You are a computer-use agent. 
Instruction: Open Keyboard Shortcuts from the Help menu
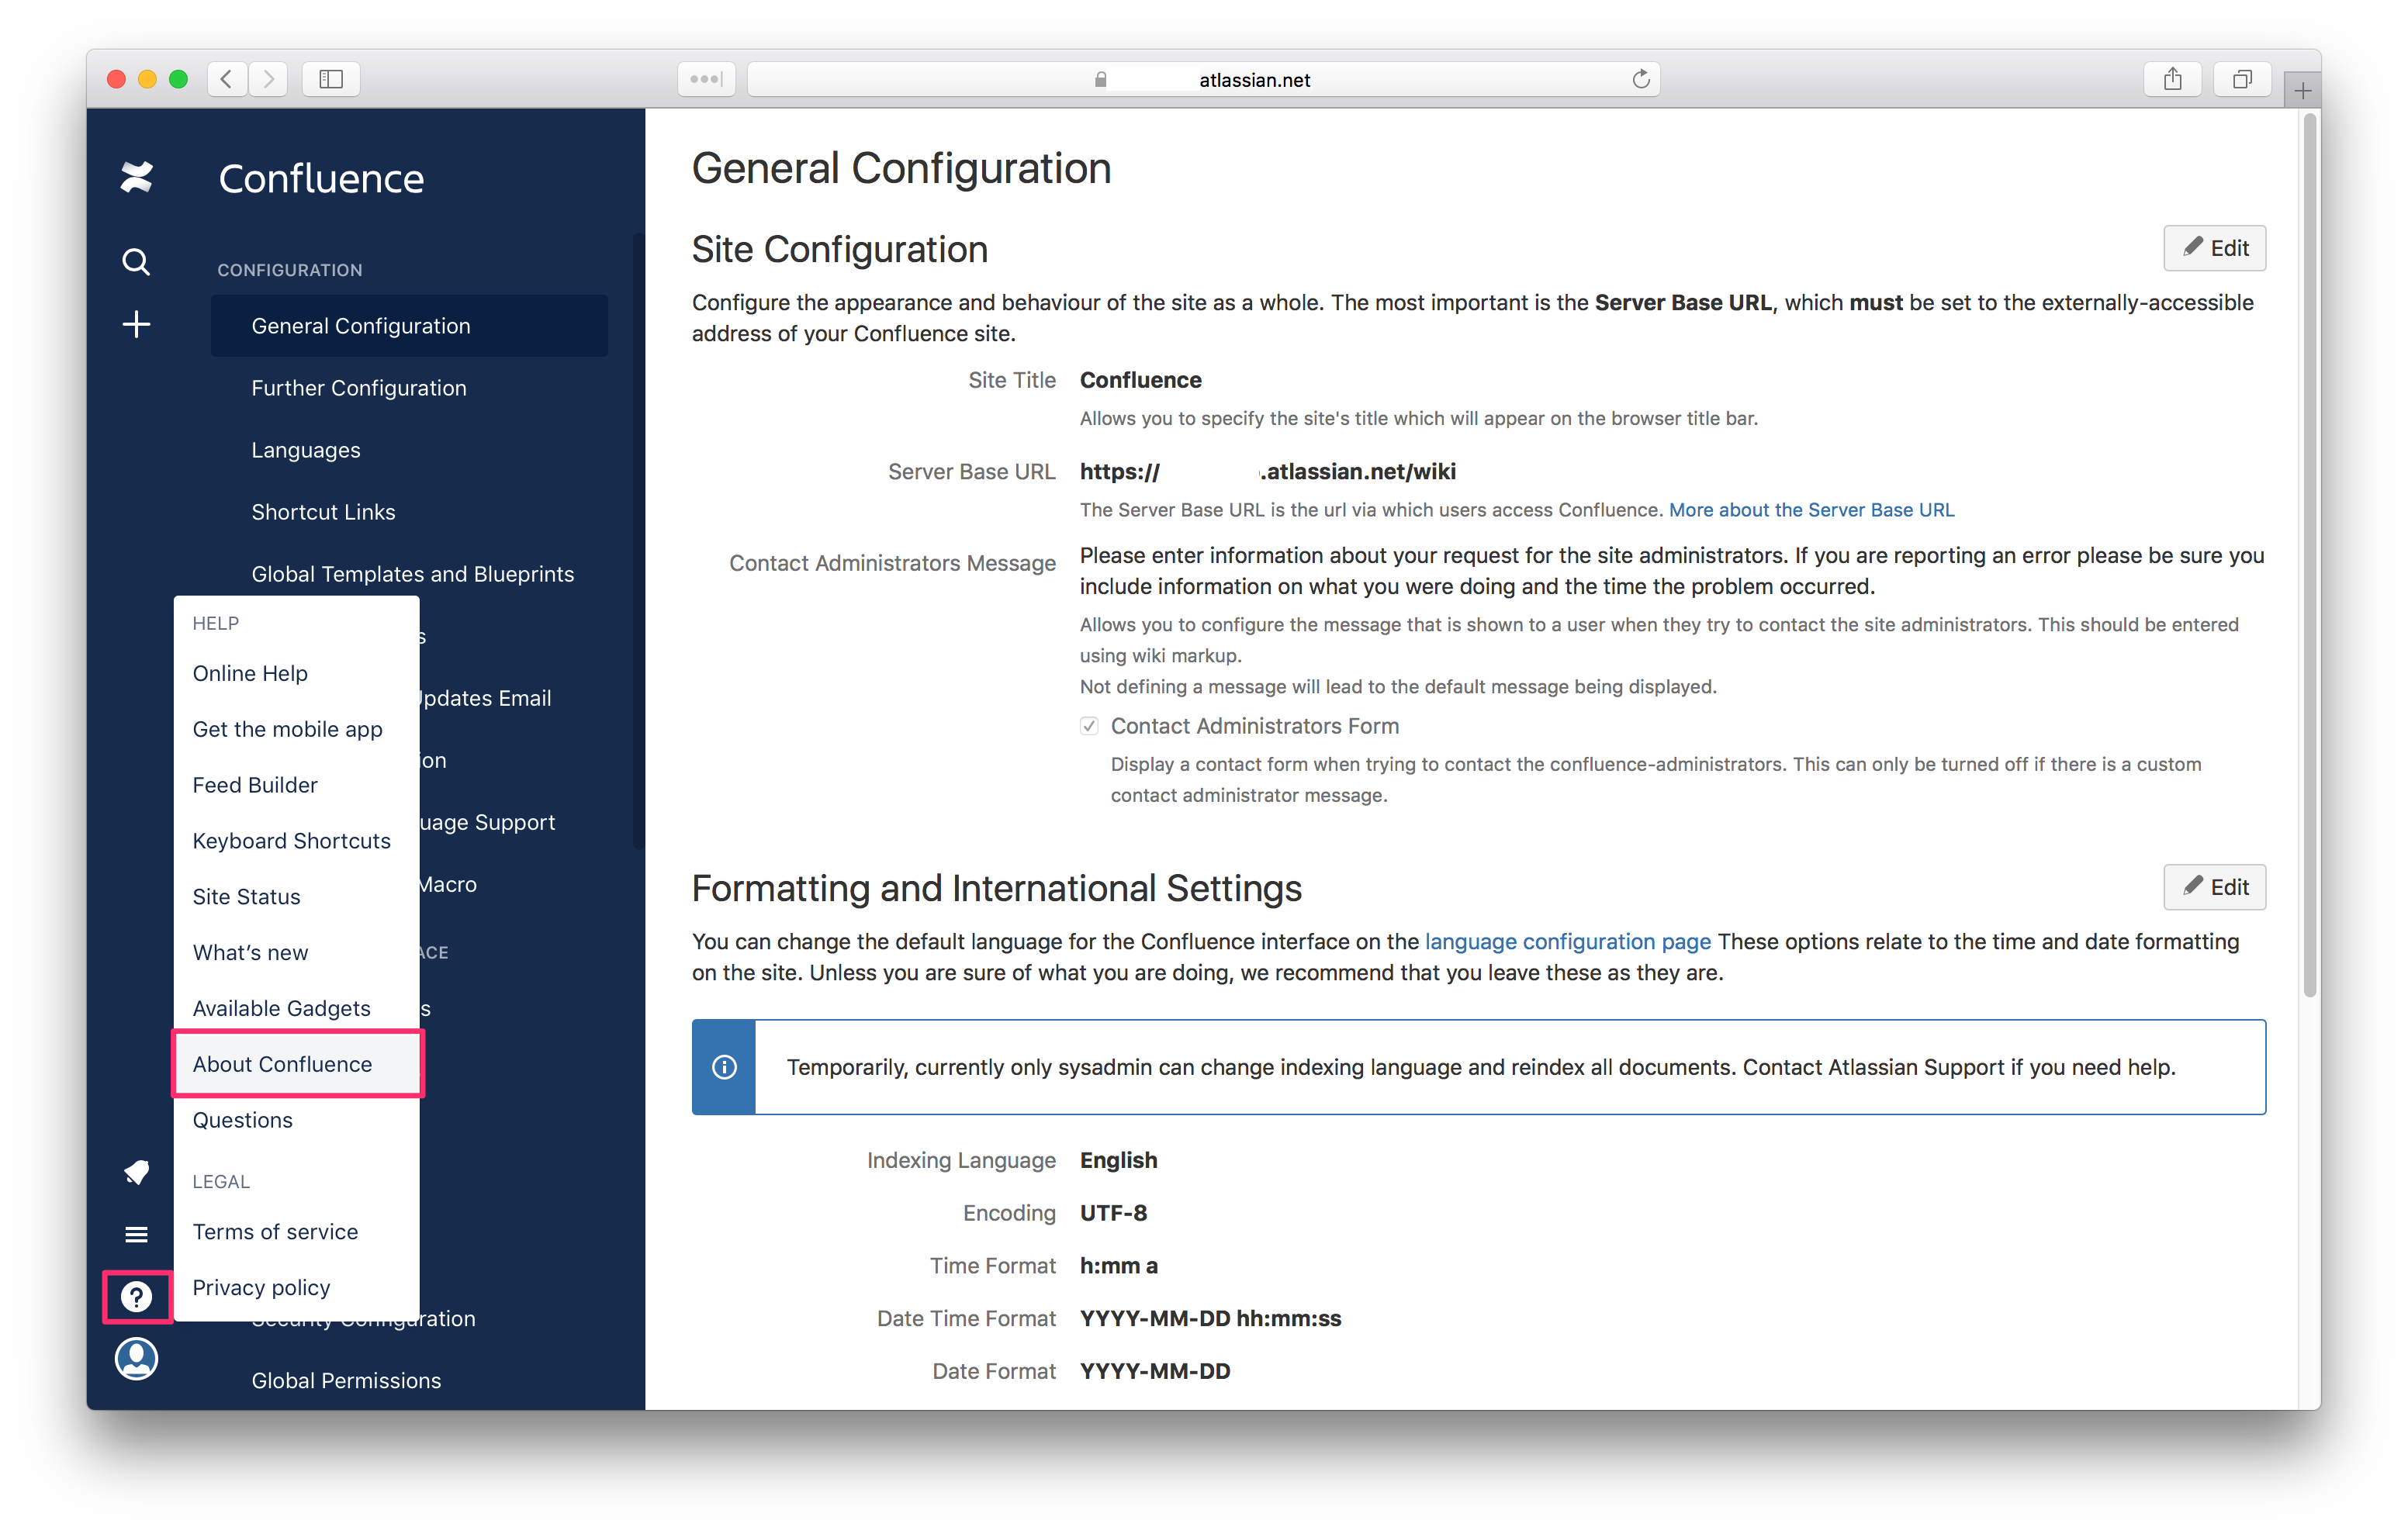click(291, 840)
